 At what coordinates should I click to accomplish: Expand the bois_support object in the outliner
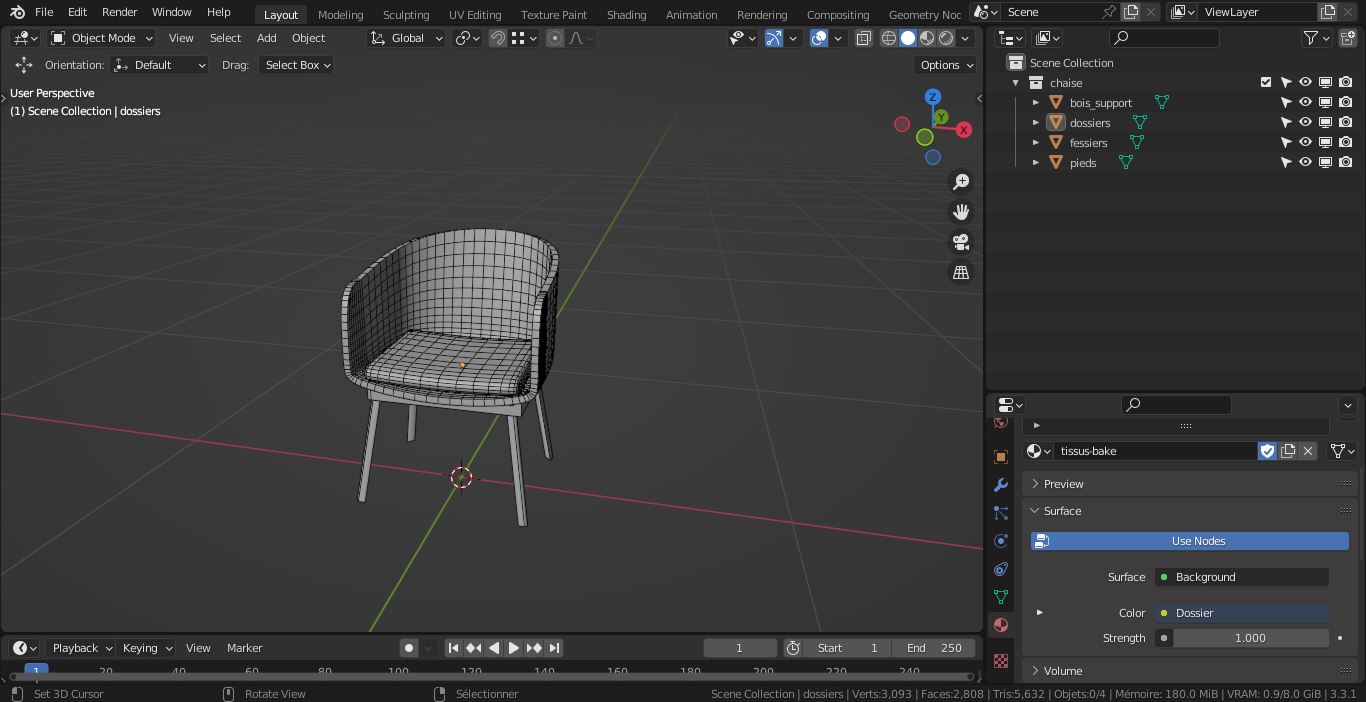(x=1036, y=102)
